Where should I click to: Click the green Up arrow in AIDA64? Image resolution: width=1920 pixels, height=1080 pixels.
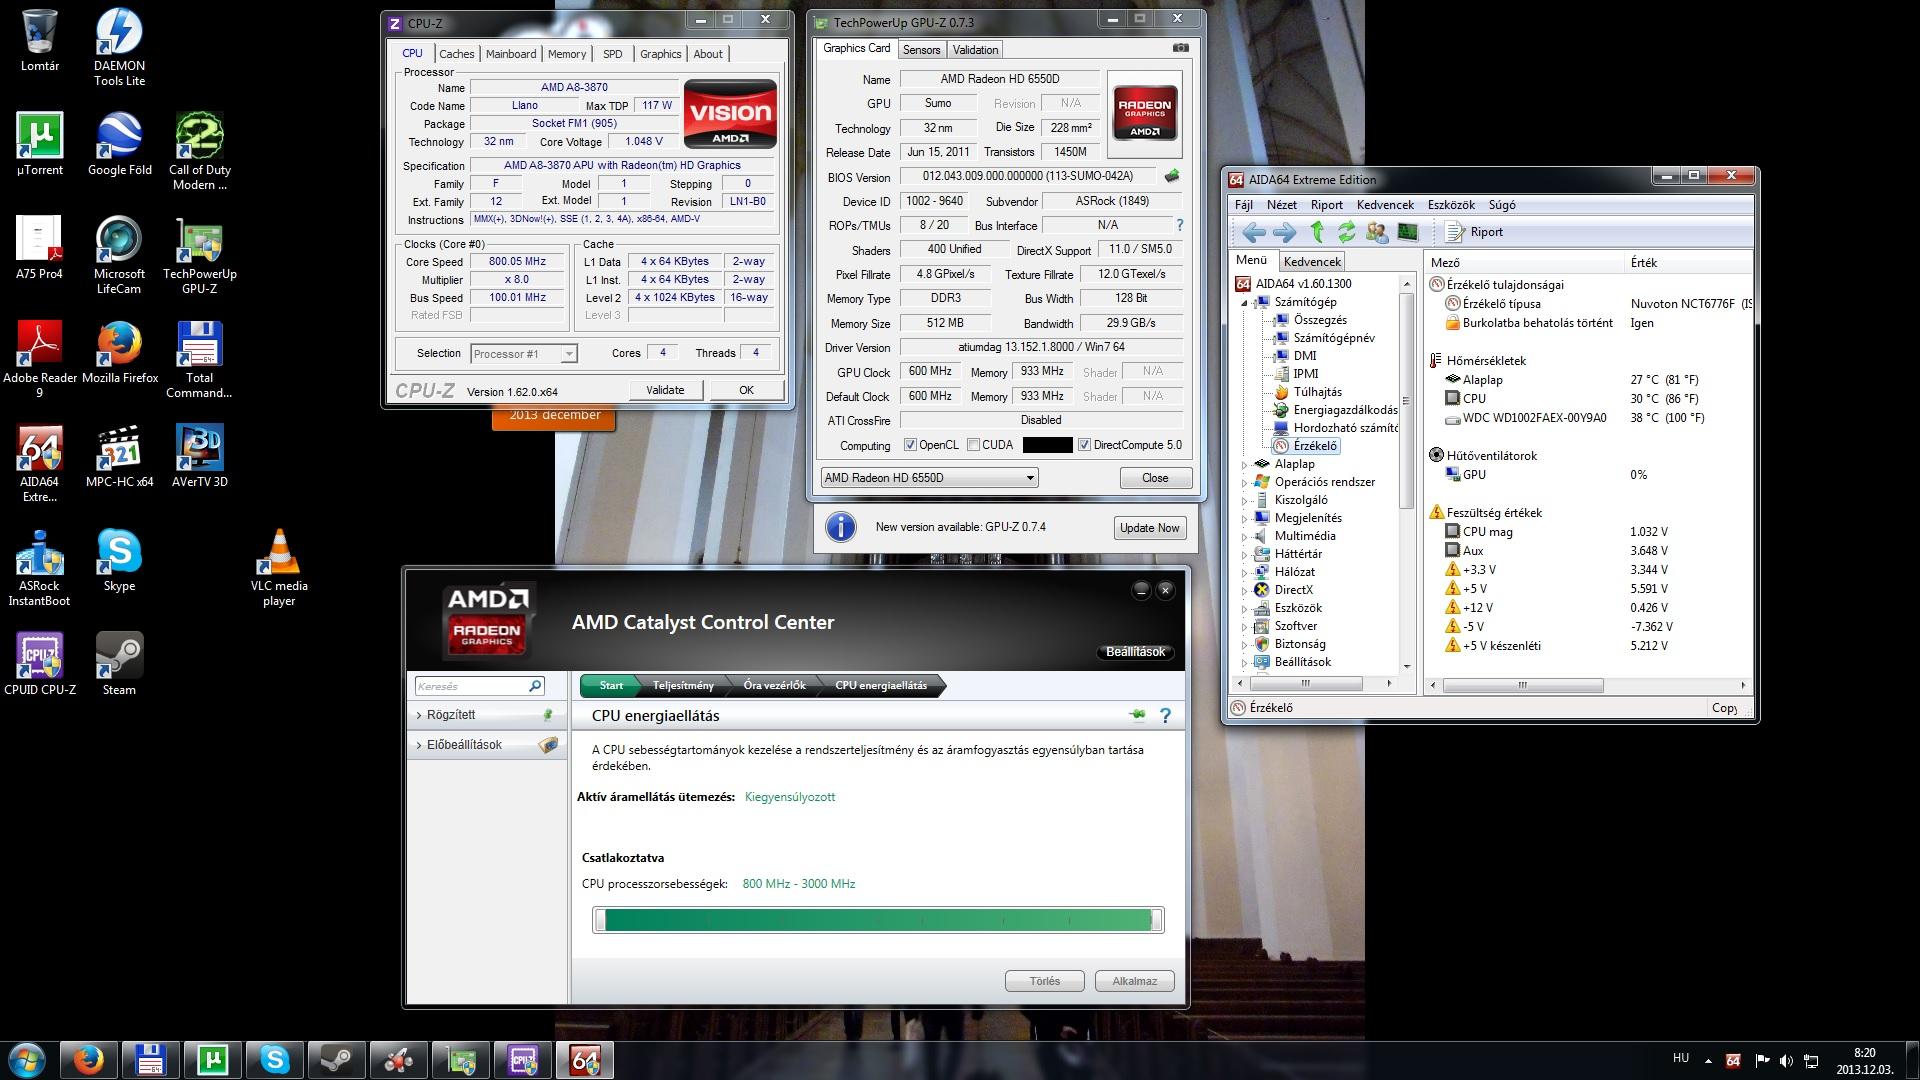pyautogui.click(x=1317, y=232)
